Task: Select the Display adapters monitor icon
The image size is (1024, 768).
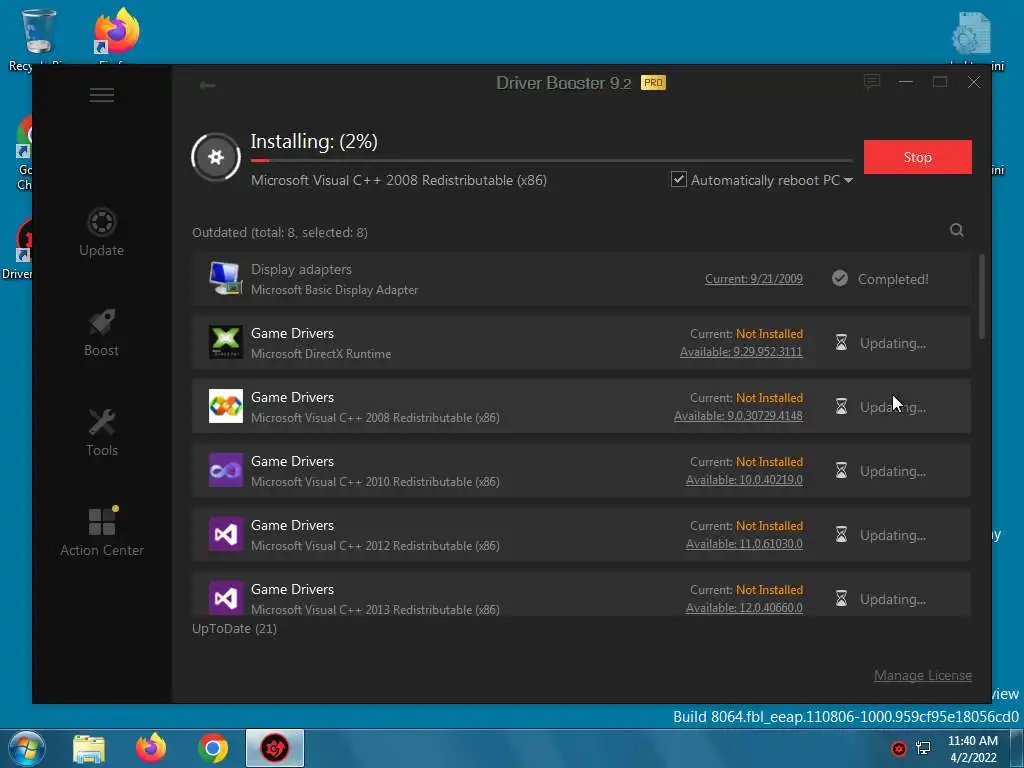Action: [x=225, y=278]
